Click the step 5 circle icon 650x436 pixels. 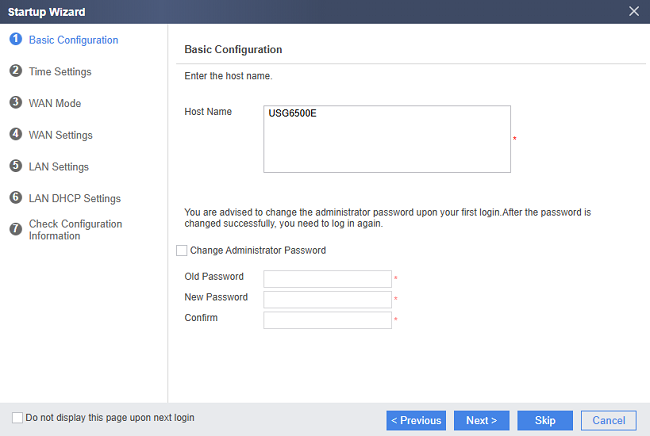click(16, 166)
